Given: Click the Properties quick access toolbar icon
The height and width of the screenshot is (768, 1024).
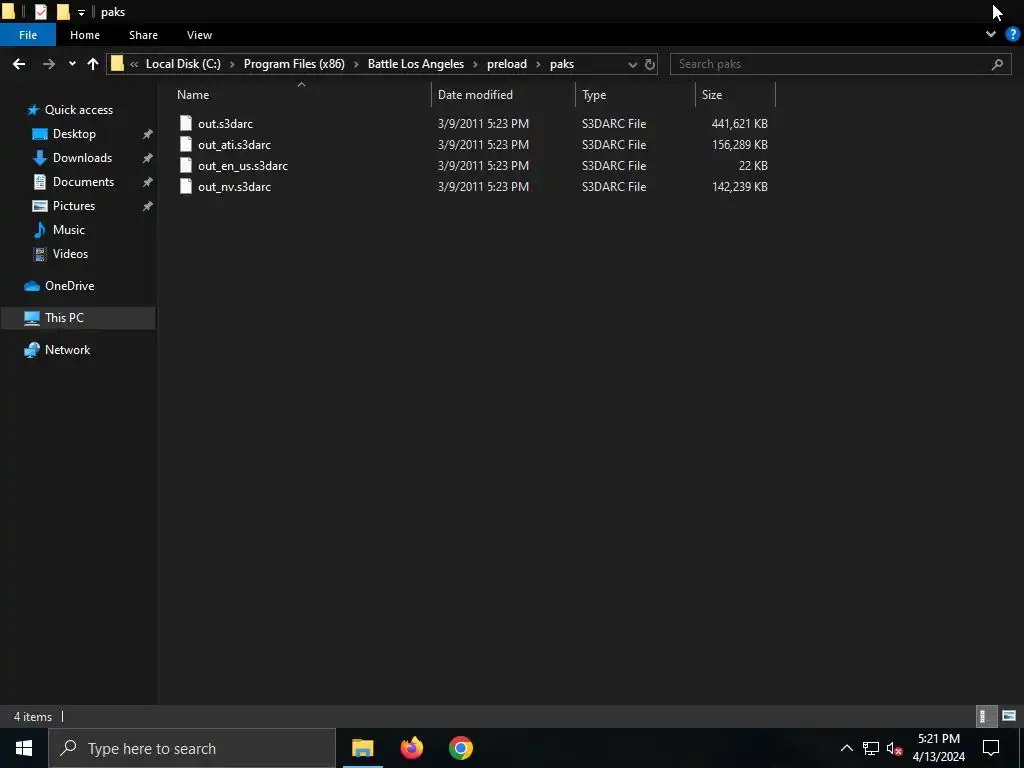Looking at the screenshot, I should click(x=40, y=12).
